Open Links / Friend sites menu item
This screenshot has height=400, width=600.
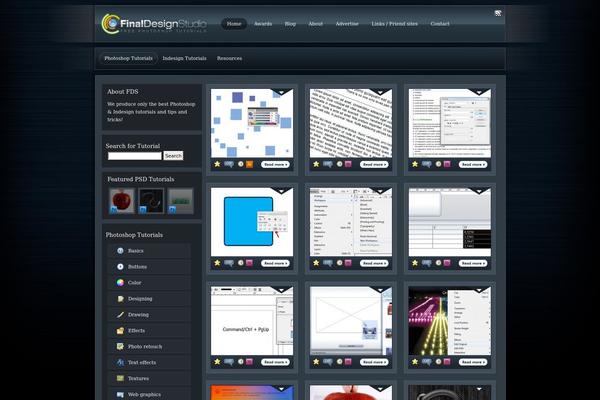point(395,24)
